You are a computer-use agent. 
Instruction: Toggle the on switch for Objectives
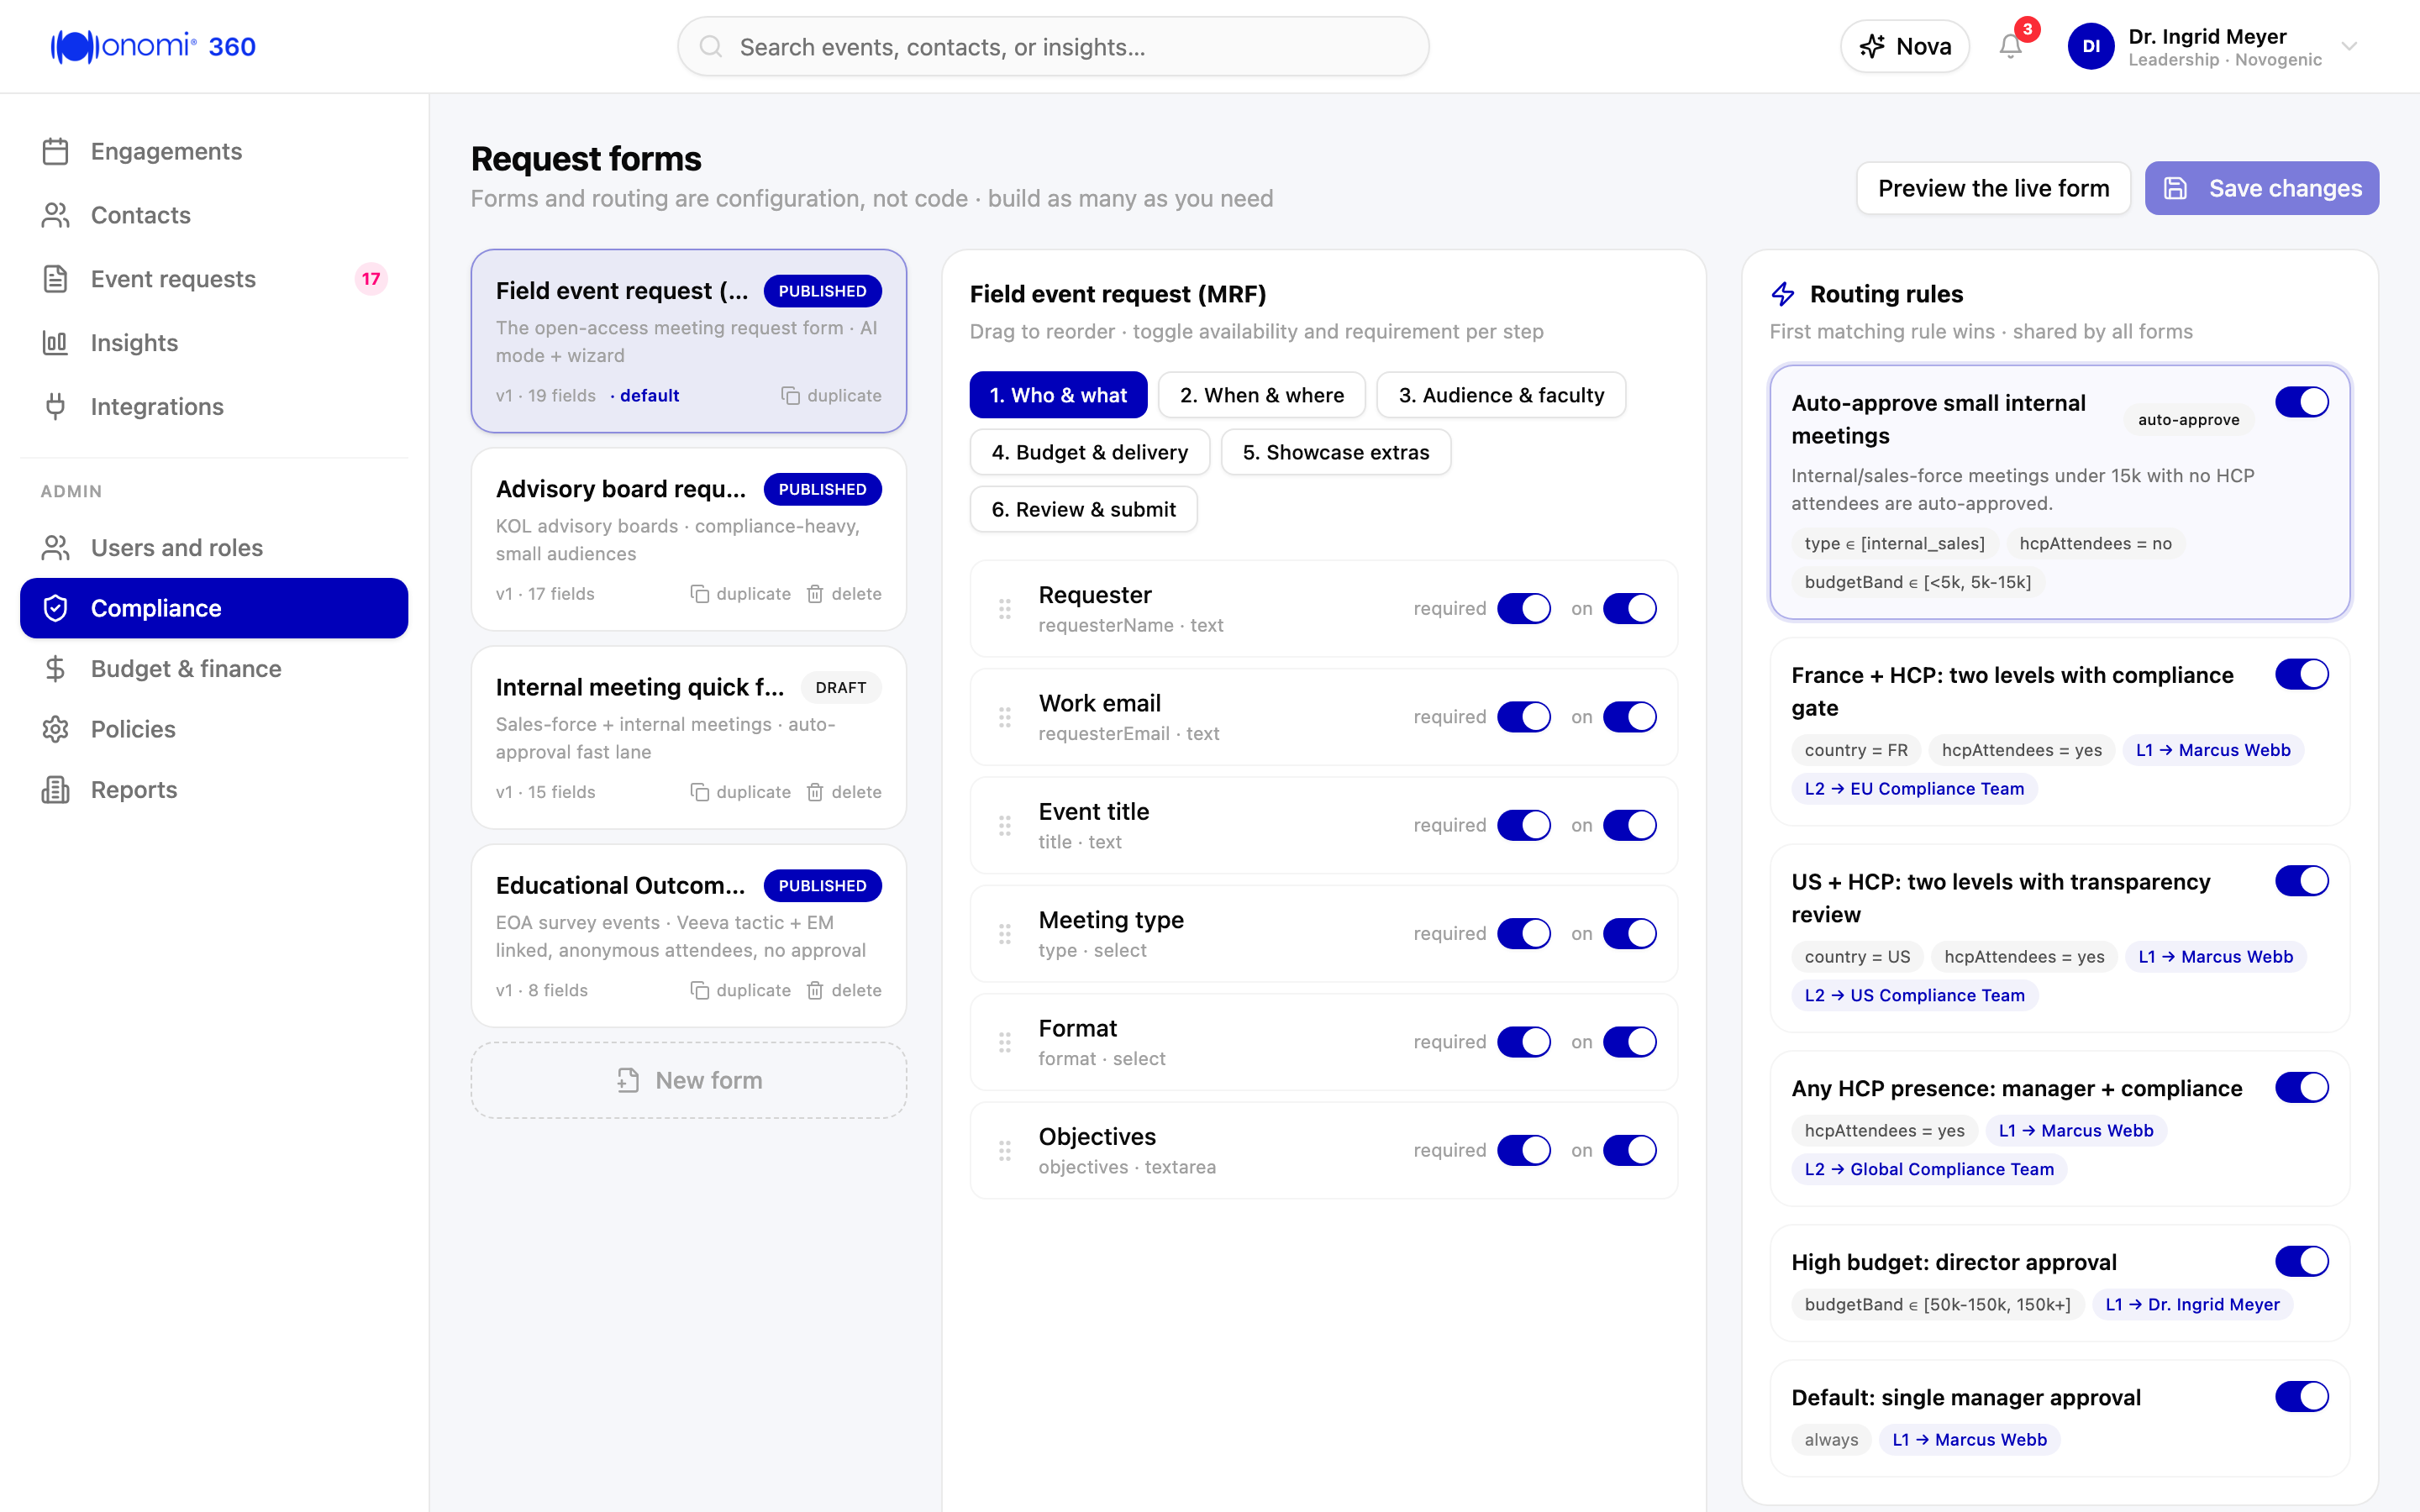pyautogui.click(x=1630, y=1151)
